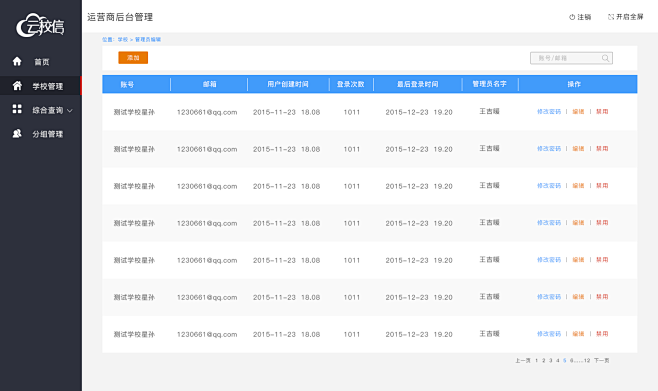Select page 12 in pagination
658x391 pixels.
[x=587, y=360]
